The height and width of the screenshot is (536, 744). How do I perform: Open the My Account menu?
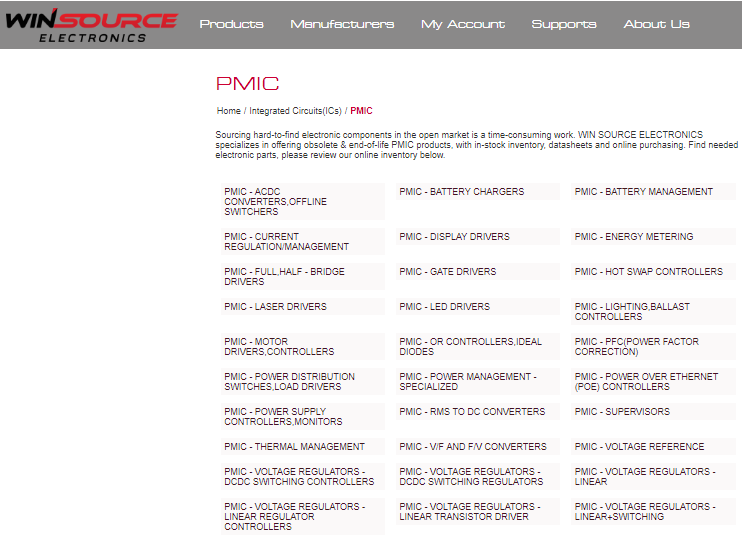coord(463,24)
